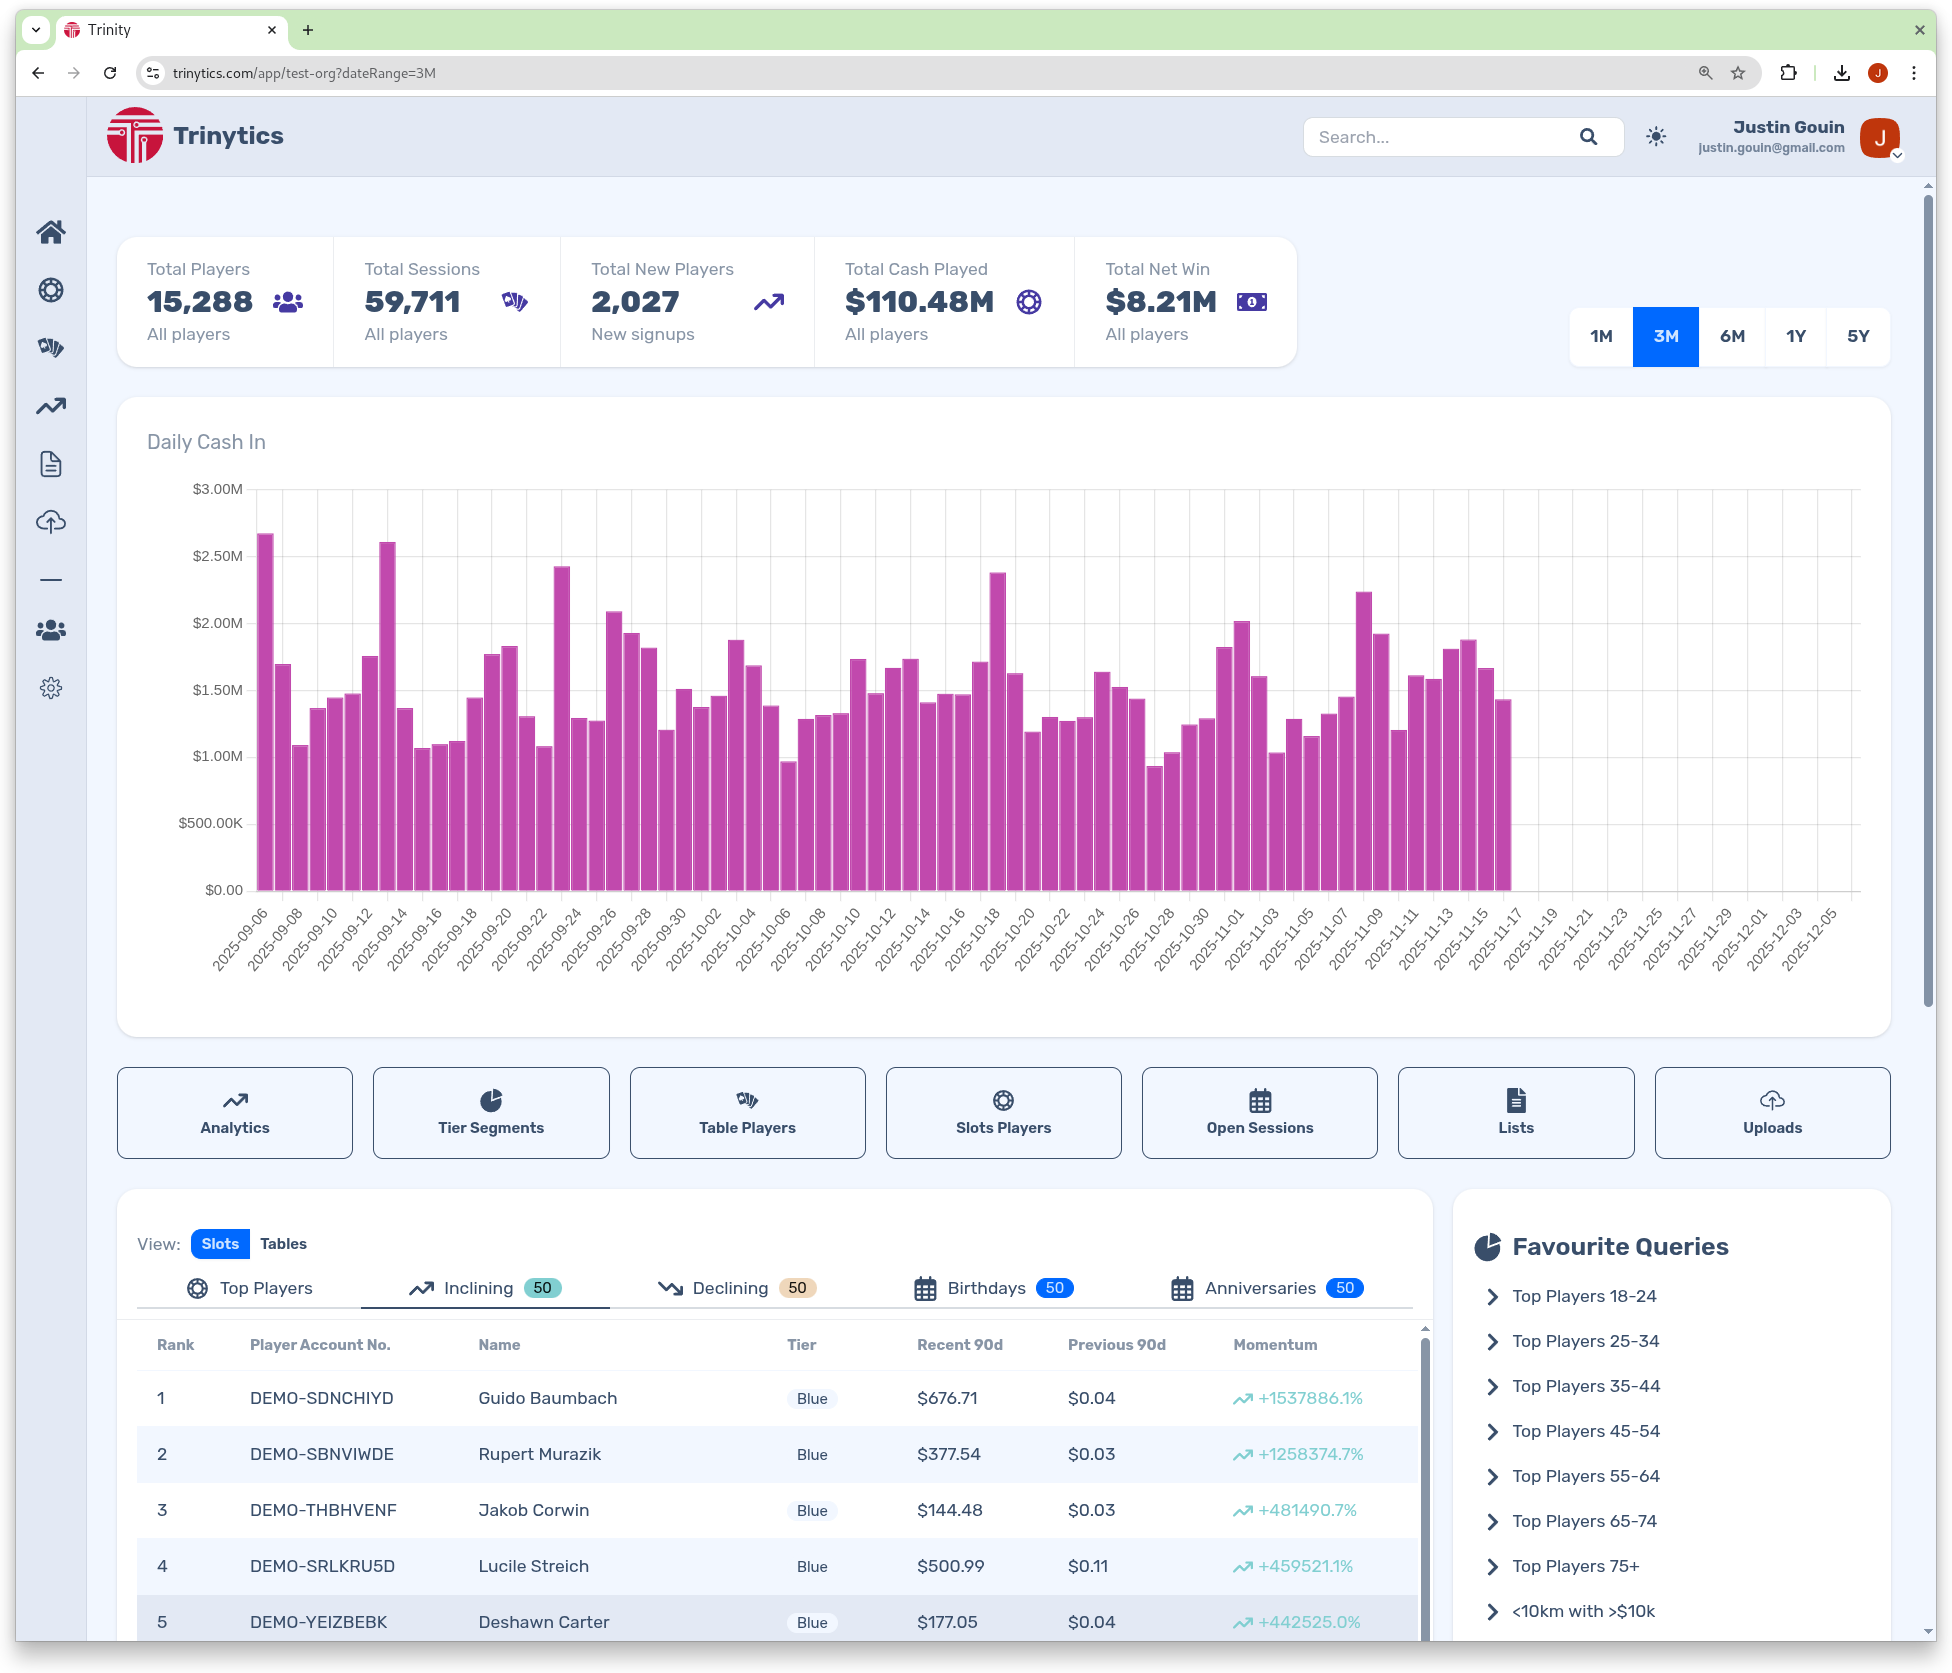Expand the user profile menu chevron
This screenshot has height=1673, width=1952.
[x=1900, y=157]
